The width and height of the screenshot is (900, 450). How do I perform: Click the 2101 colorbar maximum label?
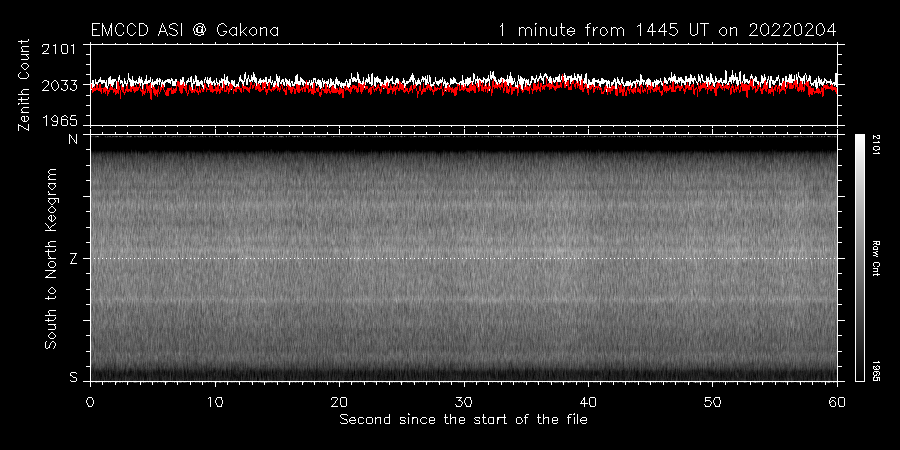point(878,145)
